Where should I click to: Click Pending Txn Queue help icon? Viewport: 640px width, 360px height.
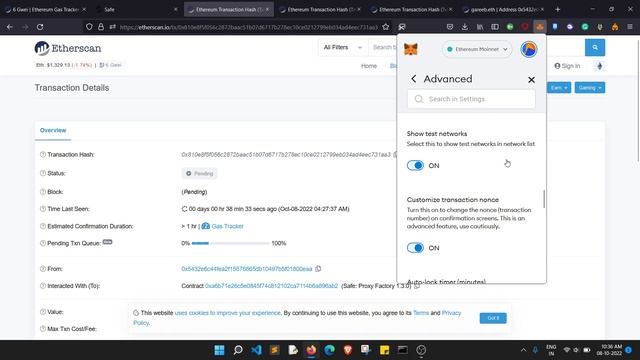coord(42,243)
